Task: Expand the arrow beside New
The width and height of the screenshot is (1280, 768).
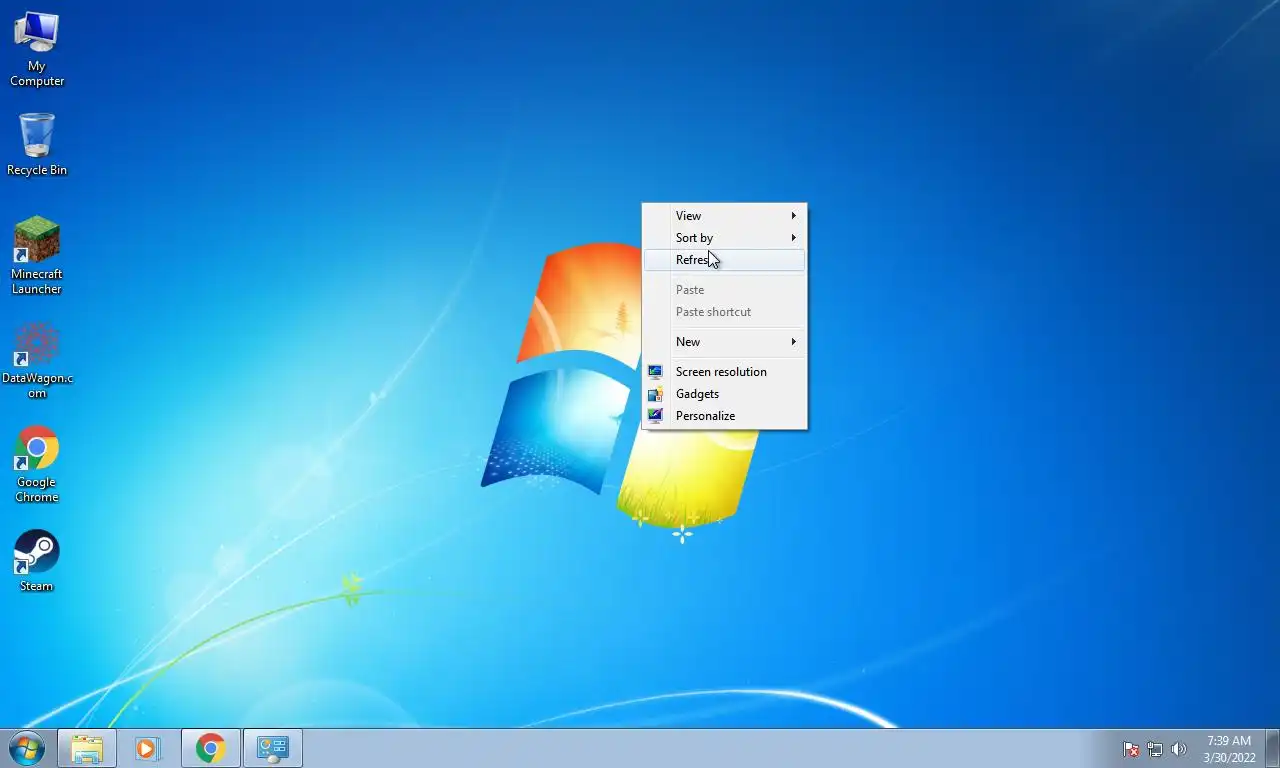Action: point(794,342)
